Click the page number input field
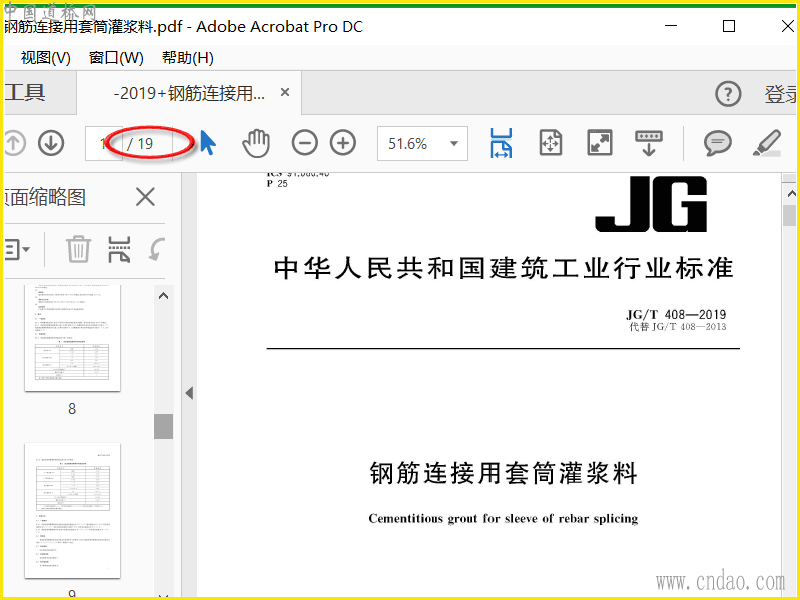The image size is (800, 600). click(104, 143)
